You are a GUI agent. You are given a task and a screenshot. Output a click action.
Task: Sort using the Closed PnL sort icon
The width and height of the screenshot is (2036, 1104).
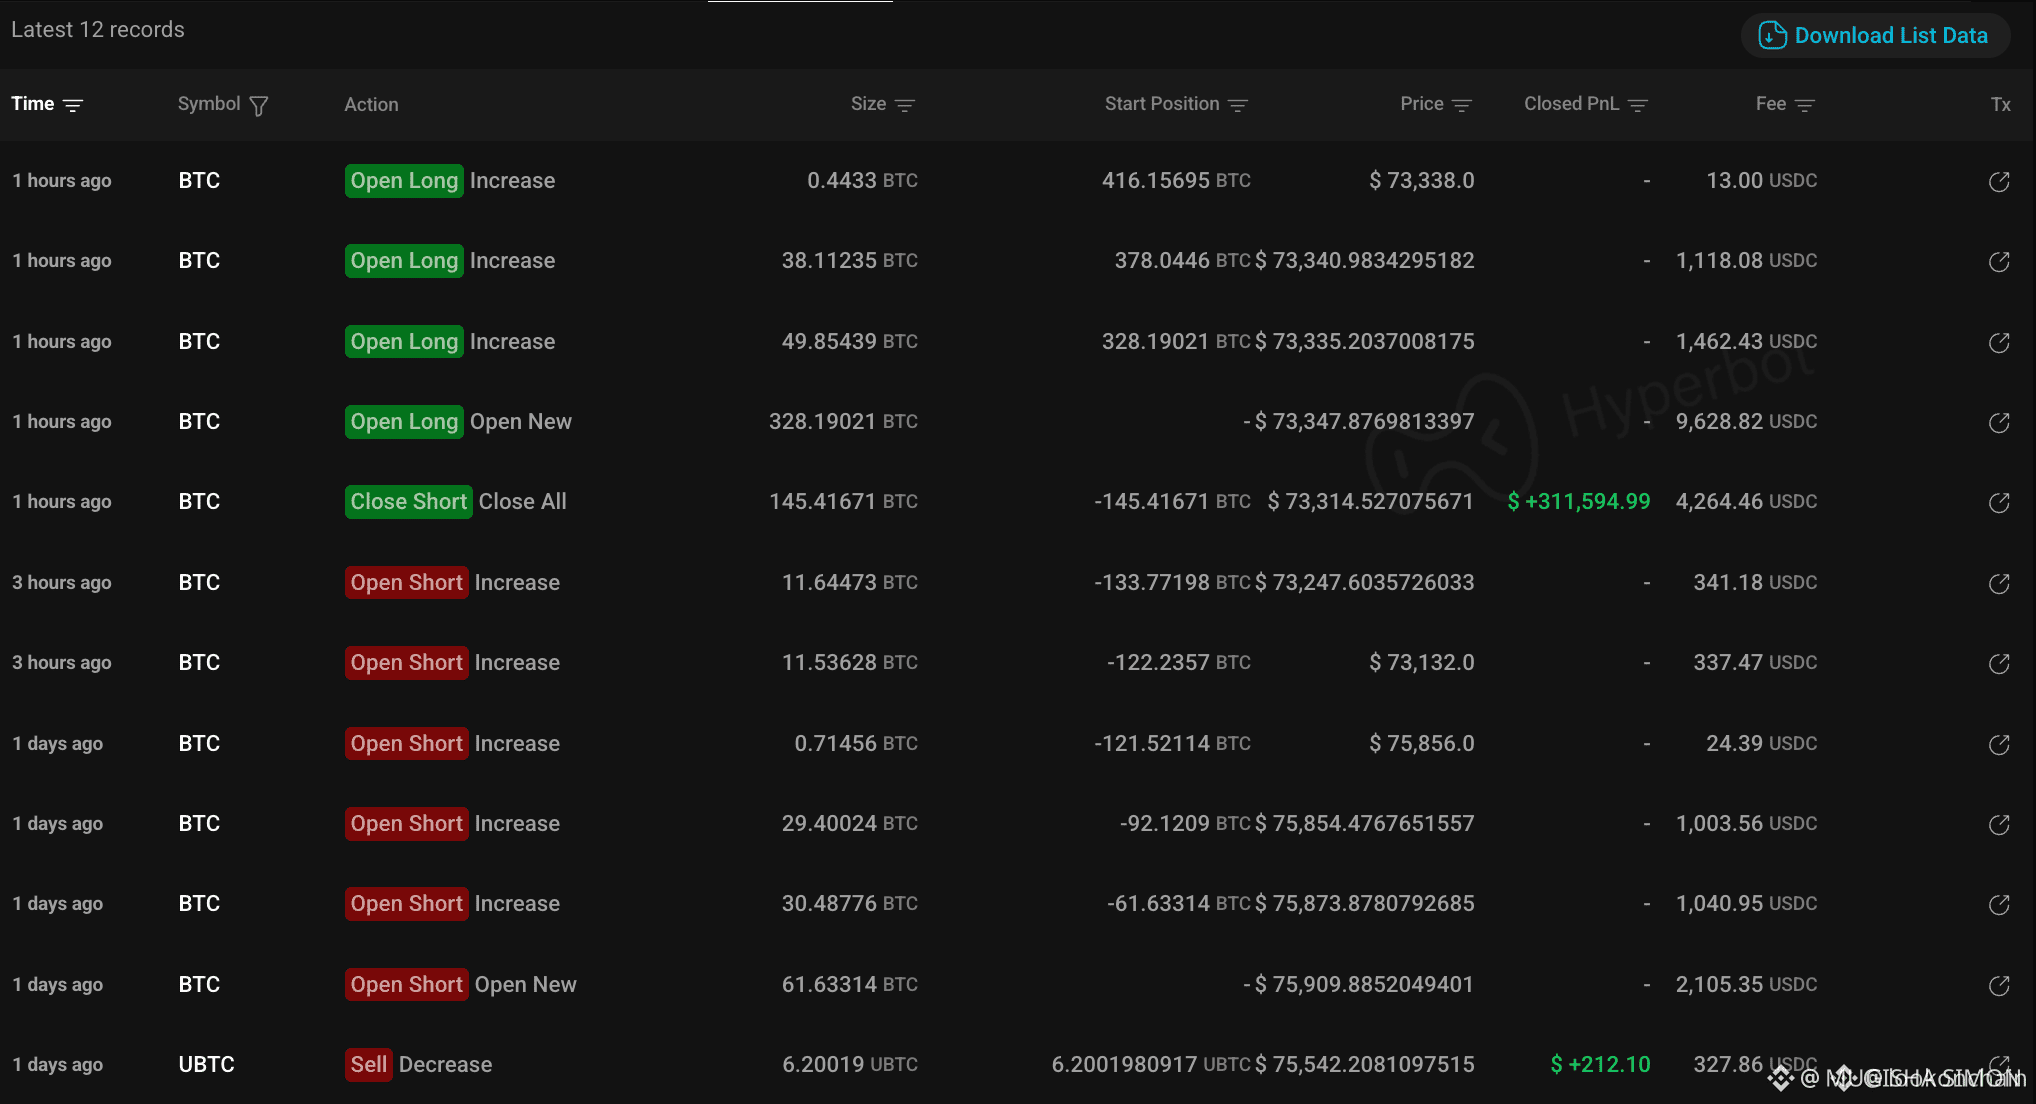coord(1638,105)
